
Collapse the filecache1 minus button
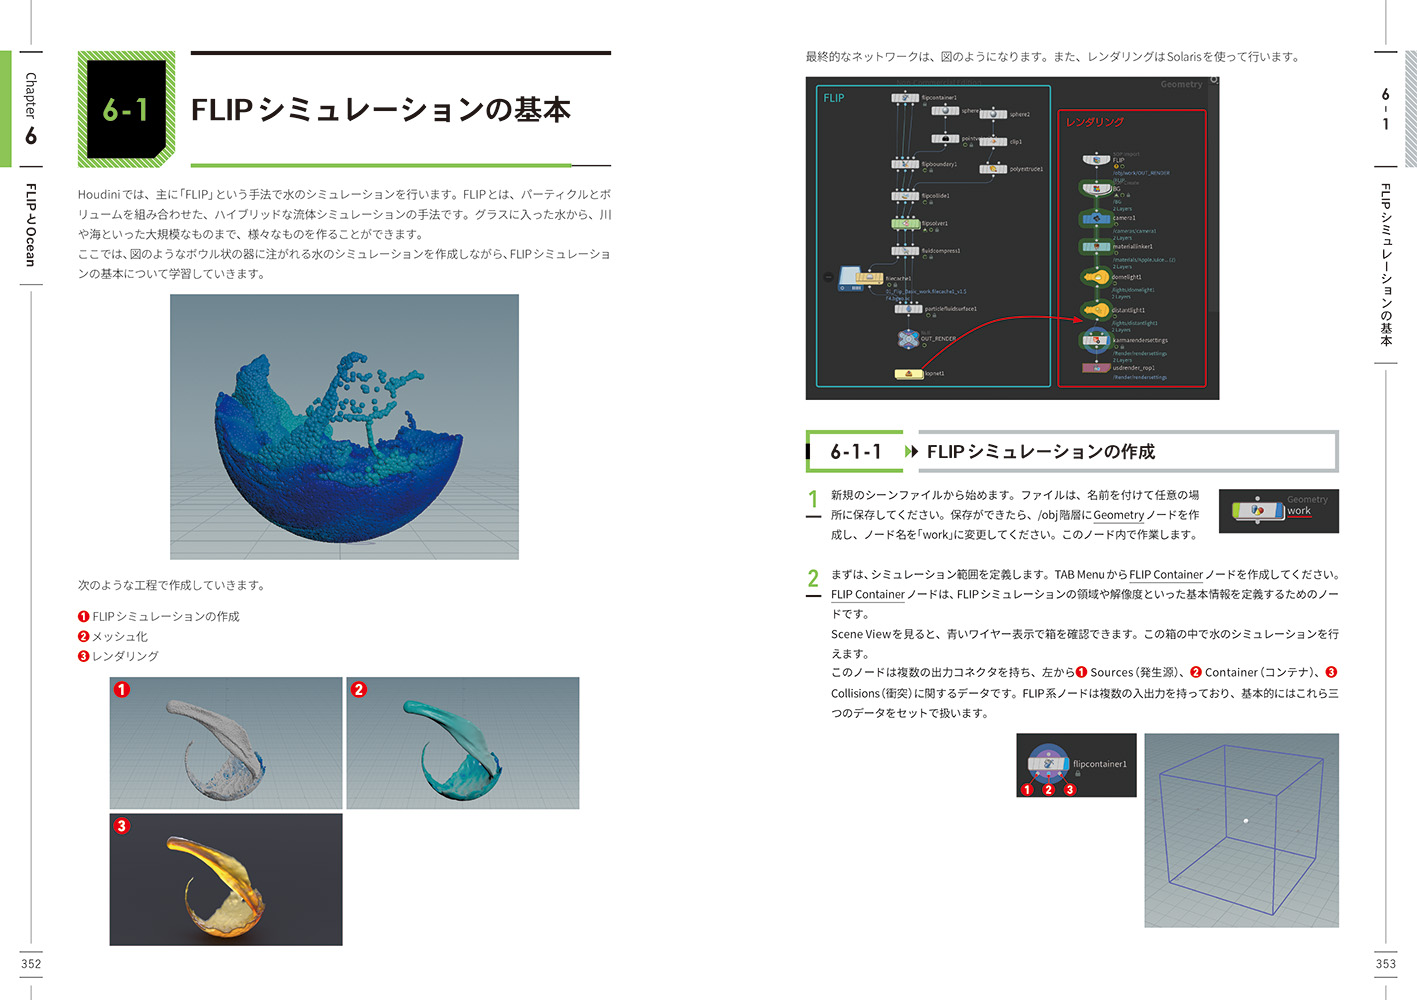click(828, 277)
